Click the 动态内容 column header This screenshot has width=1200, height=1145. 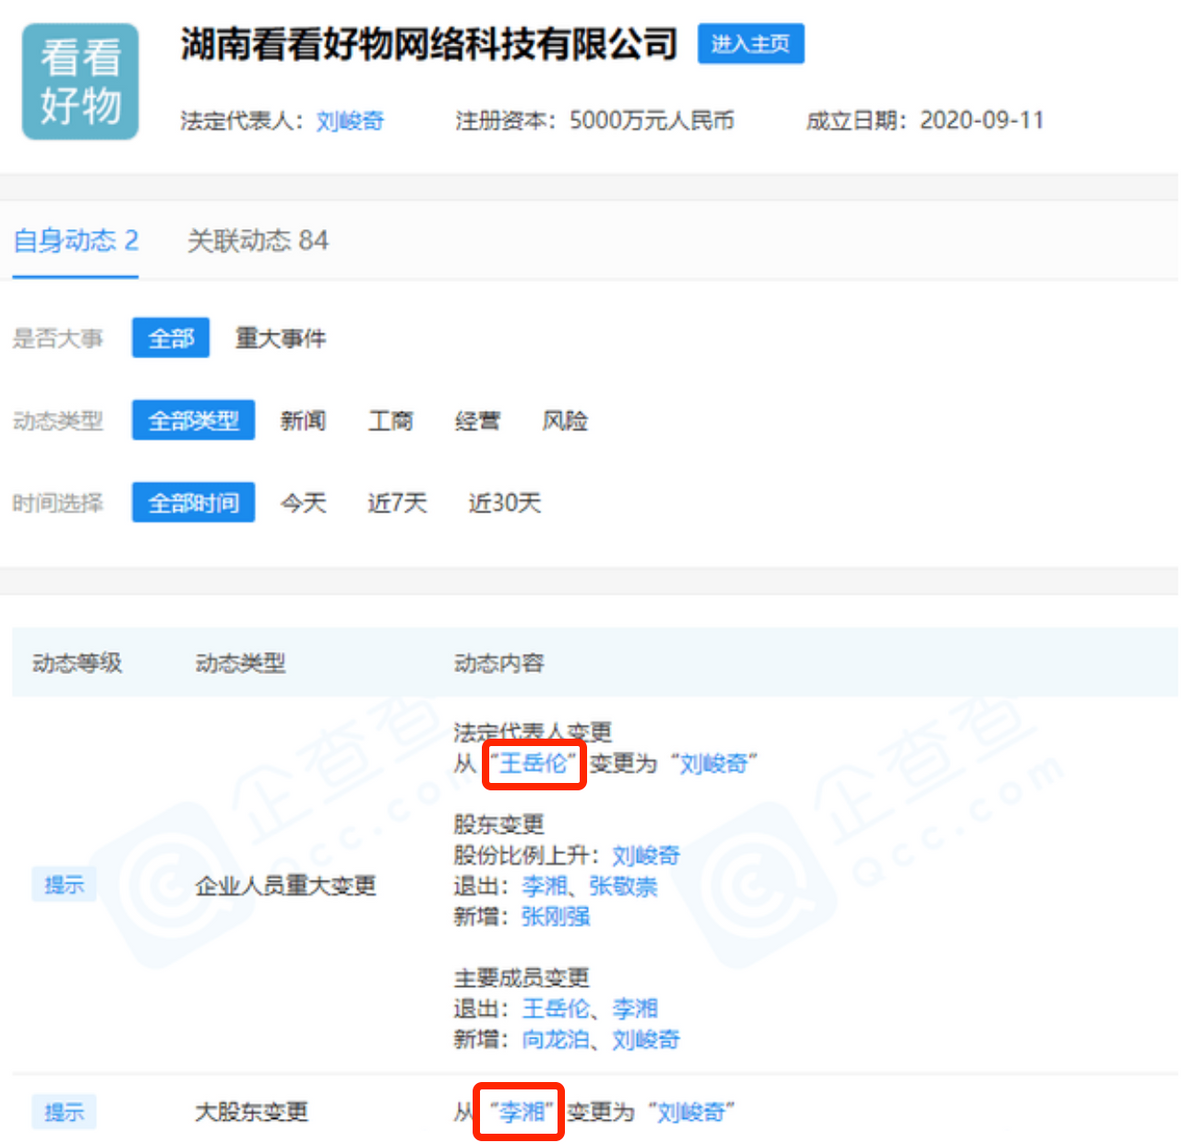(499, 663)
